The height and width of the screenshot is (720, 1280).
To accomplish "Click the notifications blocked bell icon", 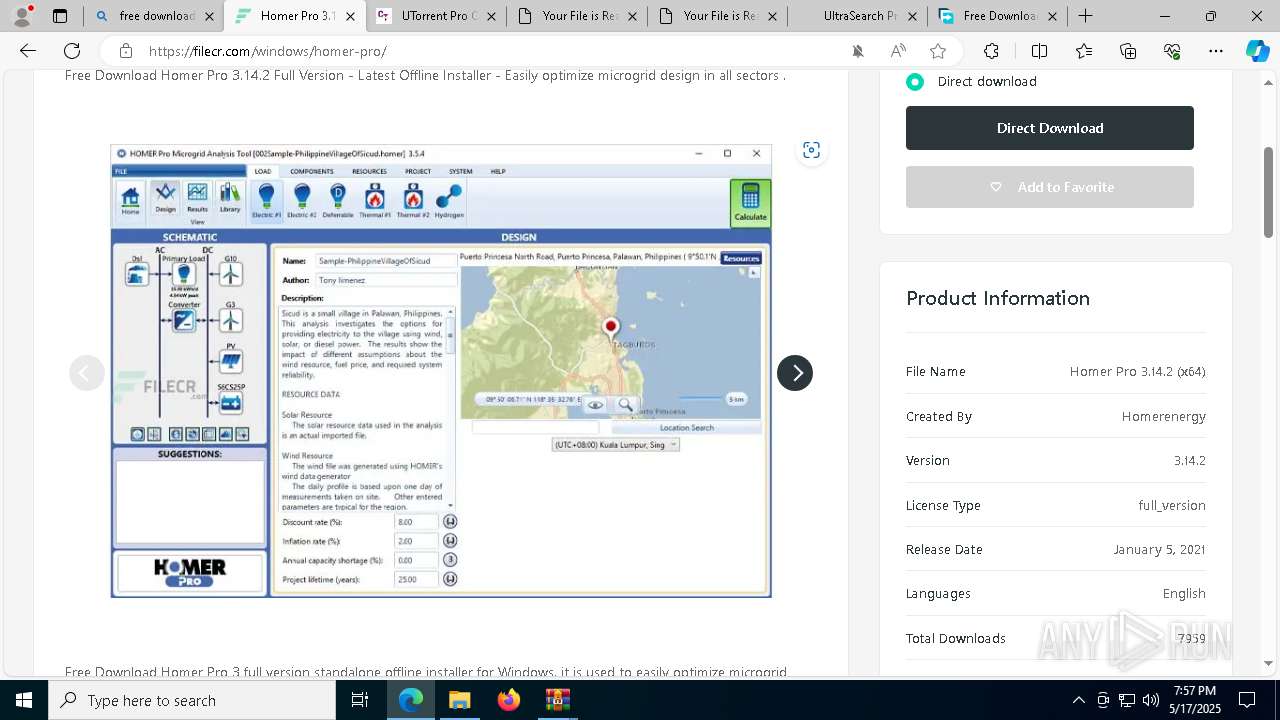I will (858, 51).
